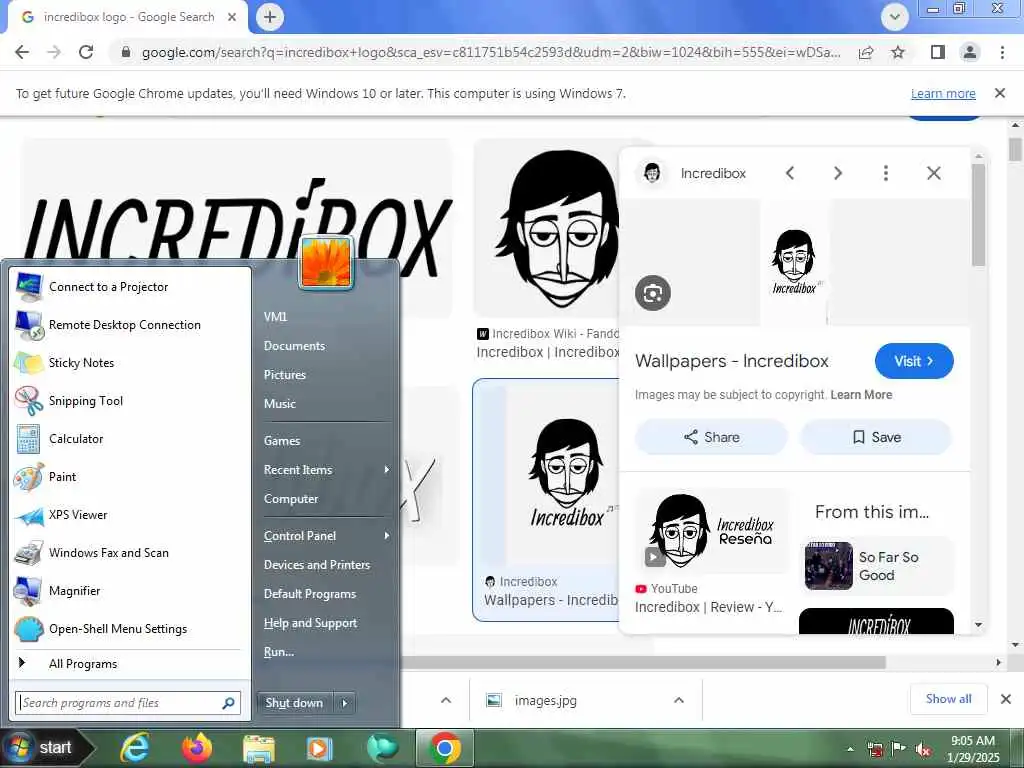
Task: Click the Visit button
Action: pos(914,361)
